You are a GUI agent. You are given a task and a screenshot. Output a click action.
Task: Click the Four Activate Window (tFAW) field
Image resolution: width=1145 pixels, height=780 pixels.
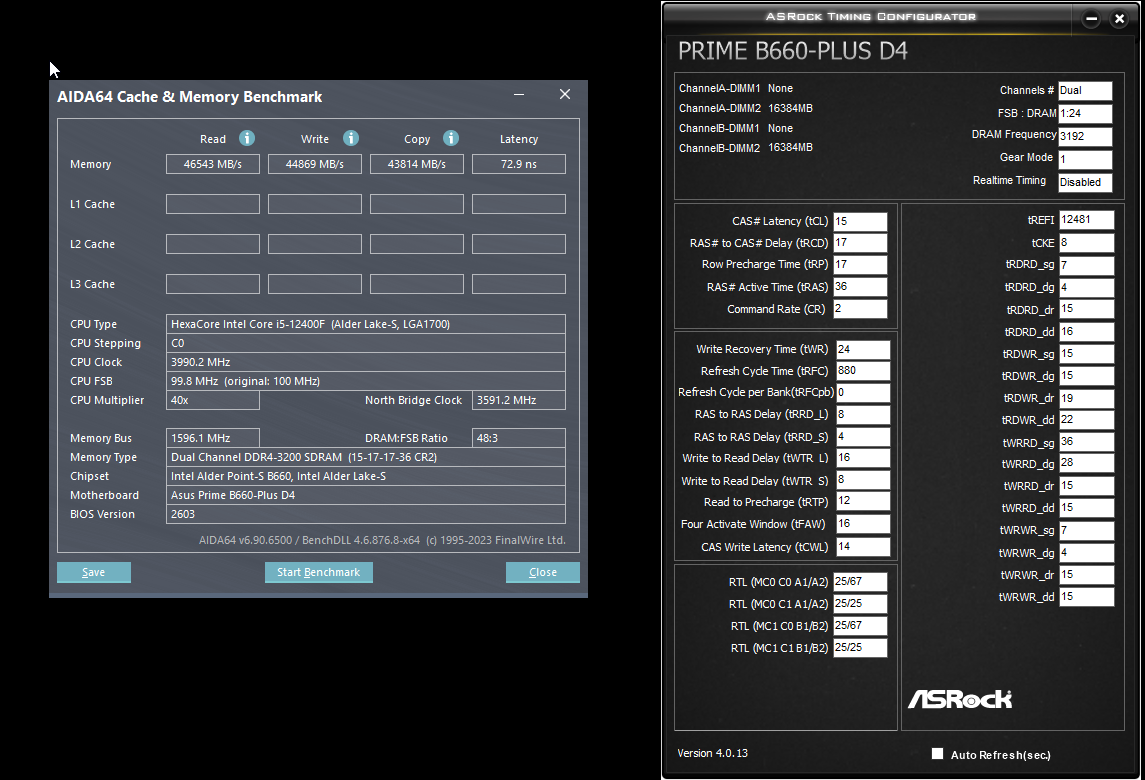[x=863, y=524]
